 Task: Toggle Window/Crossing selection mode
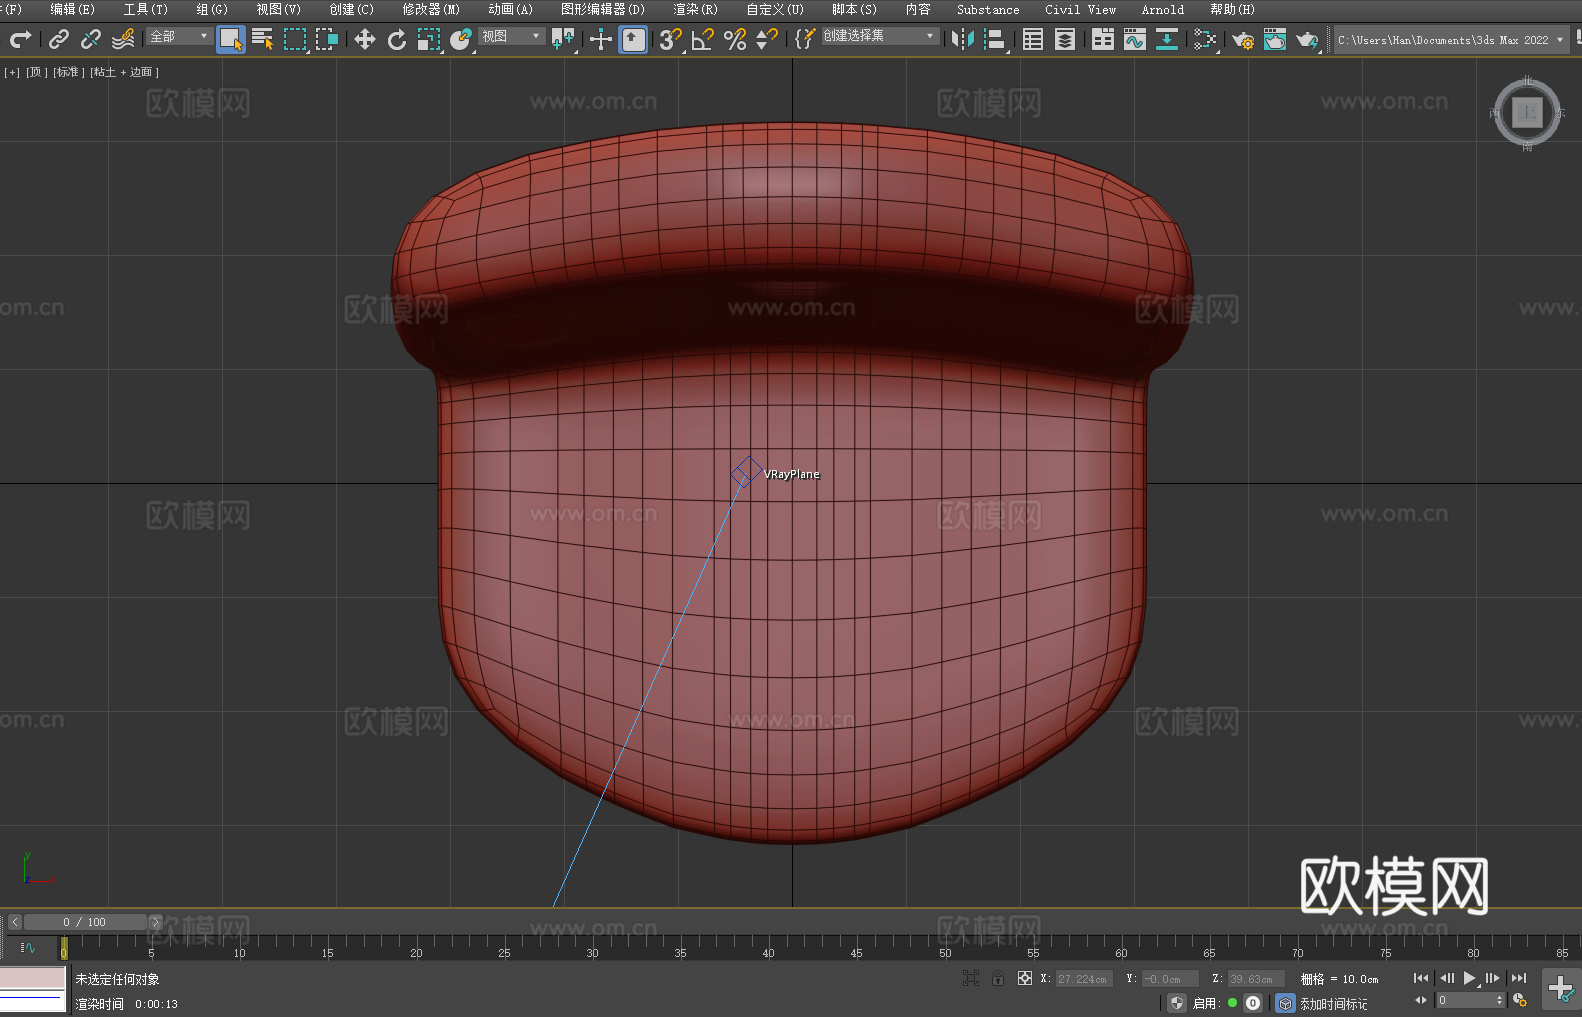(x=327, y=39)
